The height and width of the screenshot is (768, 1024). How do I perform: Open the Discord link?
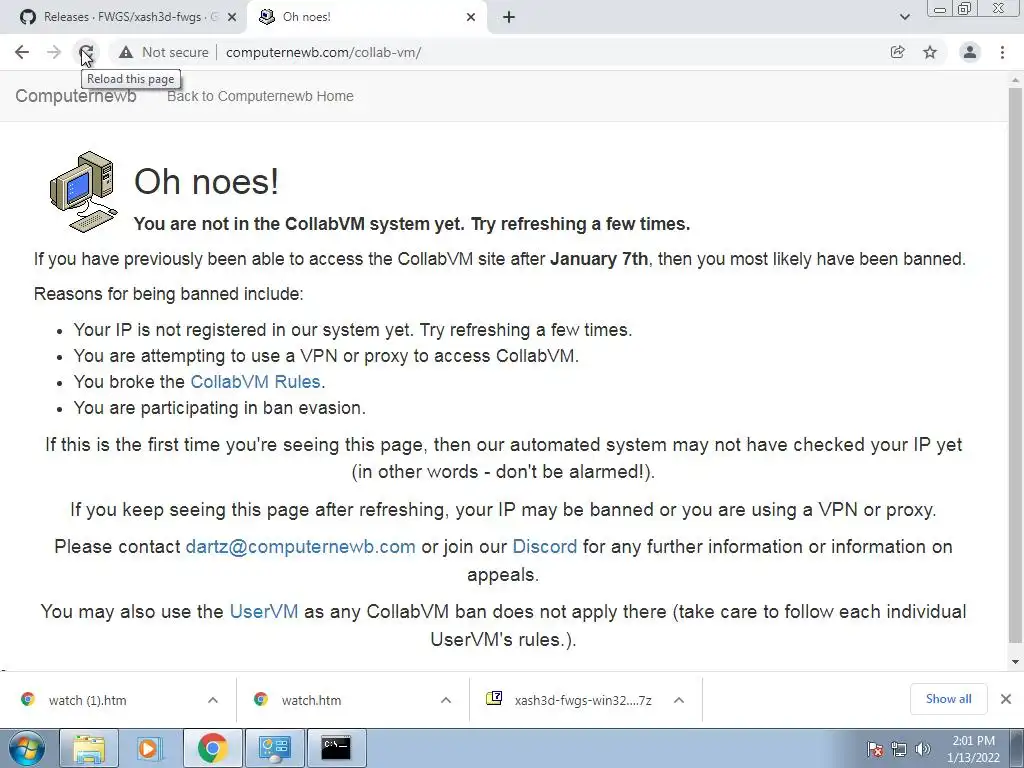click(x=545, y=547)
